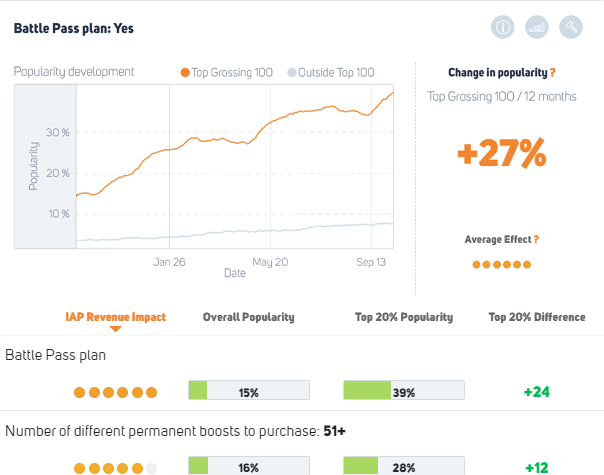Click the question mark beside Average Effect
The image size is (604, 475).
(x=536, y=239)
